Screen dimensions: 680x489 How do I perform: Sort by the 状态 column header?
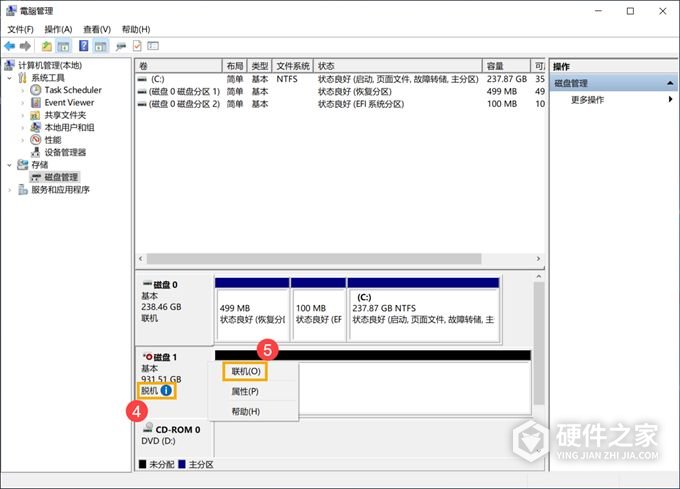(x=398, y=66)
